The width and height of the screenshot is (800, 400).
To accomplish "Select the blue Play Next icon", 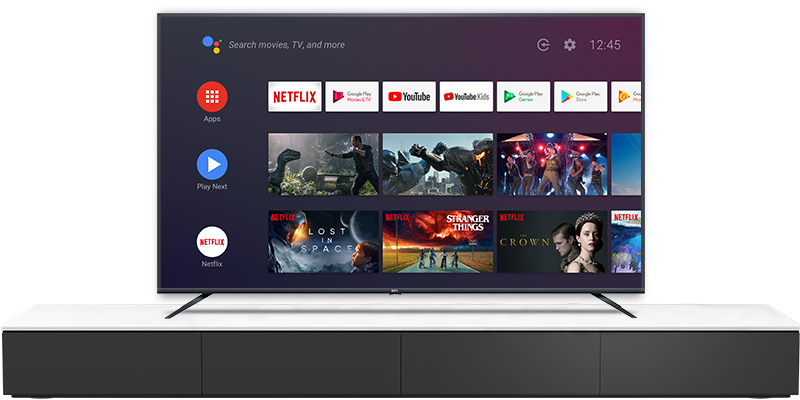I will tap(212, 164).
